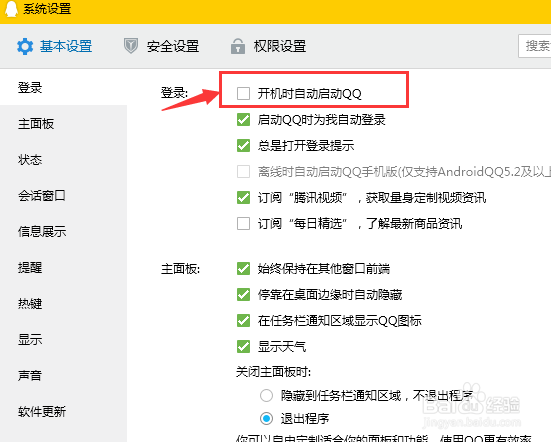
Task: Select 登录 in the sidebar
Action: [30, 87]
